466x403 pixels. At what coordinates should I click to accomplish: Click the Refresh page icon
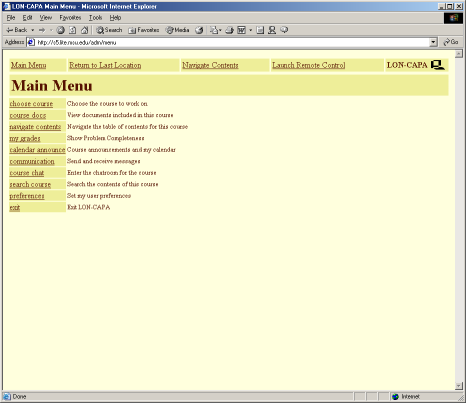[72, 30]
